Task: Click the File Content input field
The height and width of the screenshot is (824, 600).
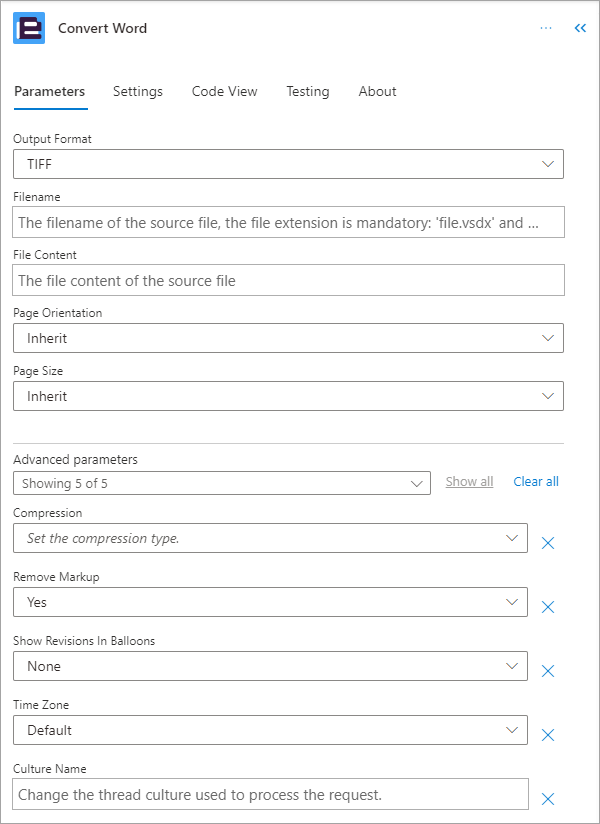Action: (288, 280)
